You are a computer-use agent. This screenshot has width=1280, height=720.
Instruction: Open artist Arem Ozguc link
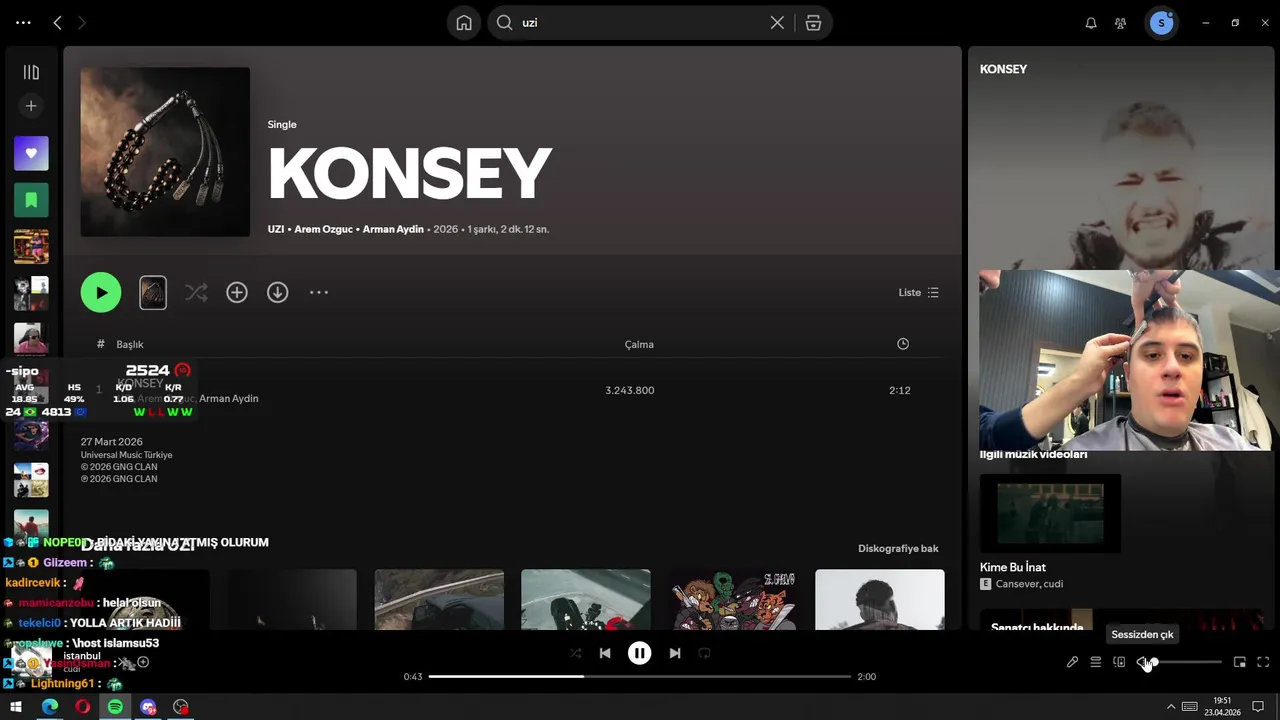(324, 229)
